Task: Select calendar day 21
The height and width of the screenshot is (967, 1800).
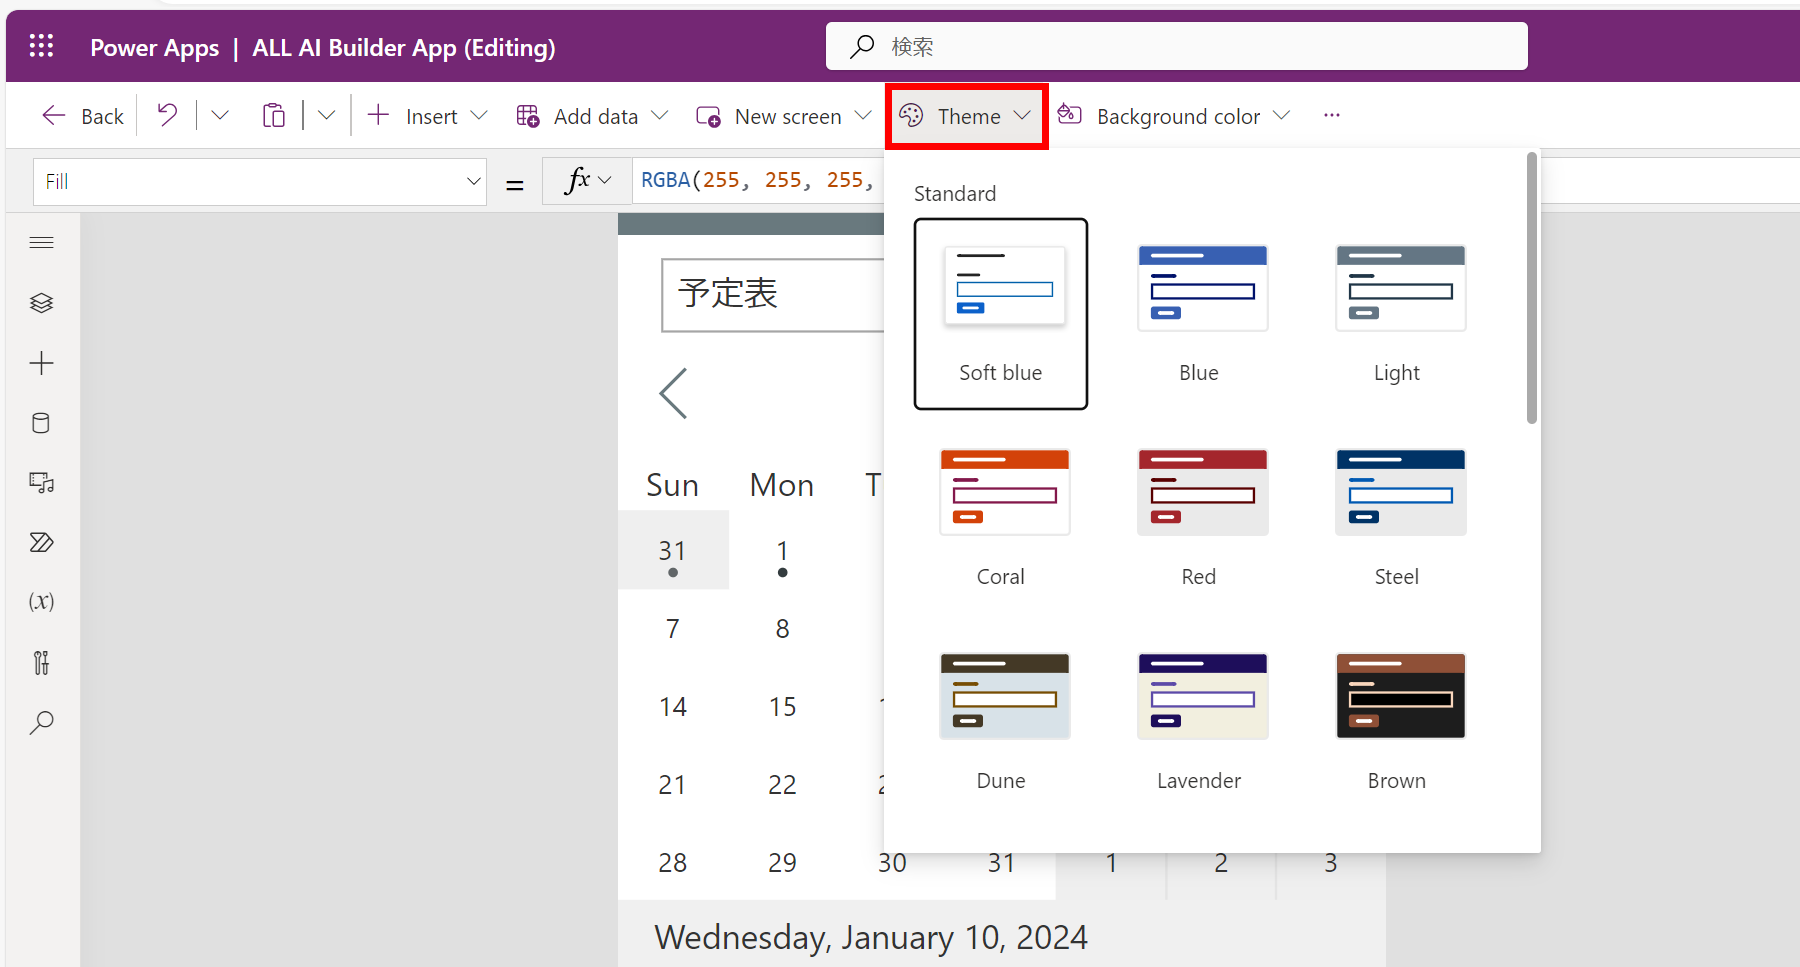Action: [673, 785]
